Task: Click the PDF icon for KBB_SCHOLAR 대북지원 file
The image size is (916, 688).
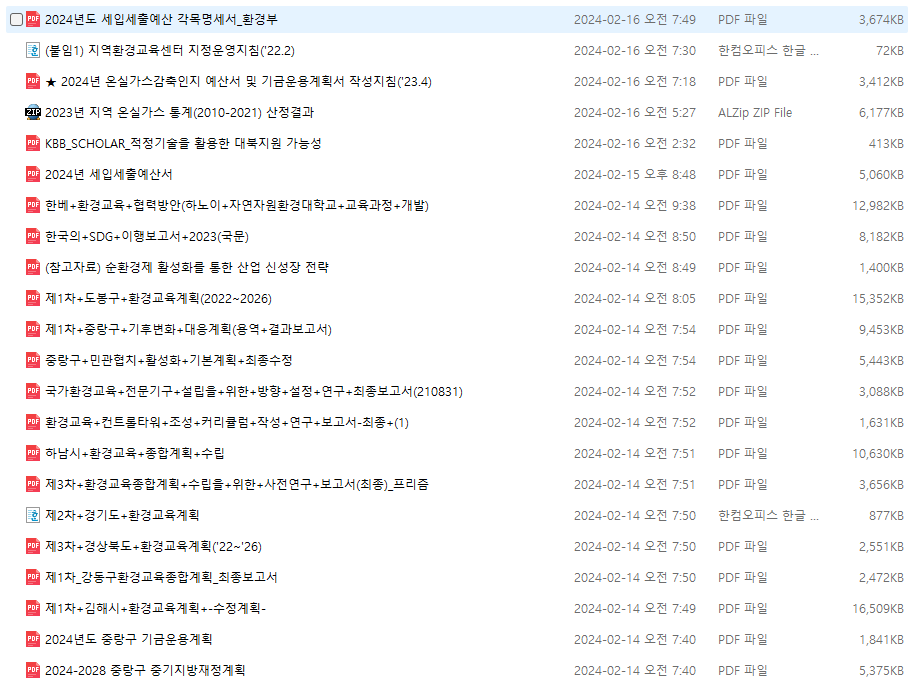Action: (31, 142)
